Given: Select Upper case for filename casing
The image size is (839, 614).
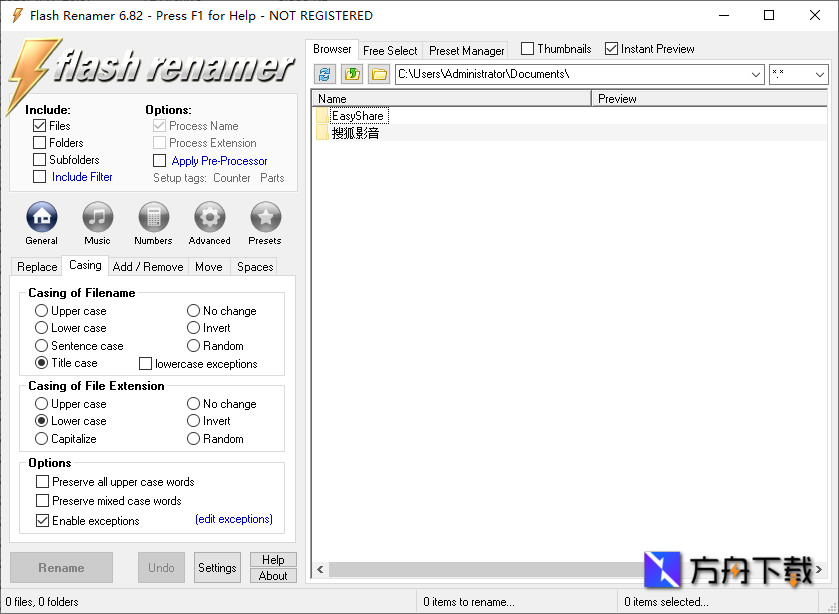Looking at the screenshot, I should pos(40,310).
